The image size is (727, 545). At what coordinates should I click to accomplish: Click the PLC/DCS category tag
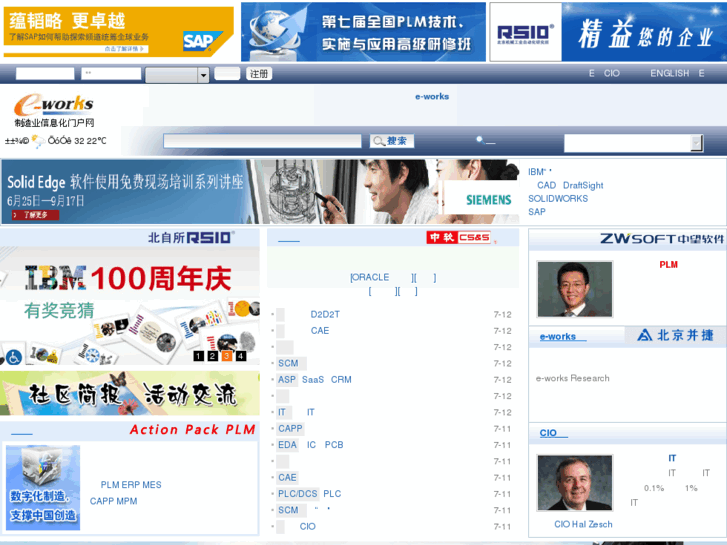pyautogui.click(x=298, y=494)
